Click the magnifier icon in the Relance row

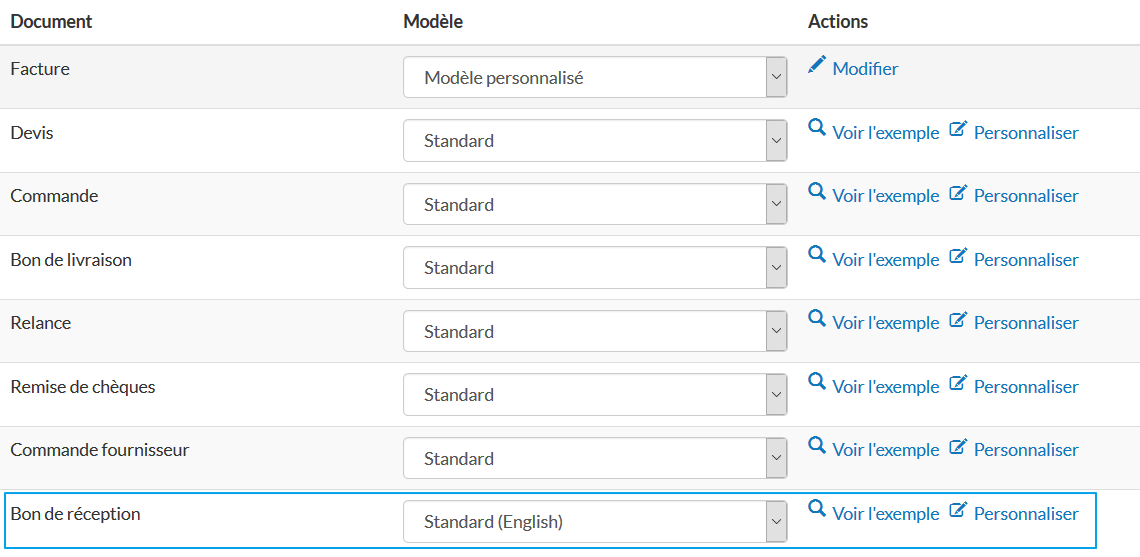[817, 319]
